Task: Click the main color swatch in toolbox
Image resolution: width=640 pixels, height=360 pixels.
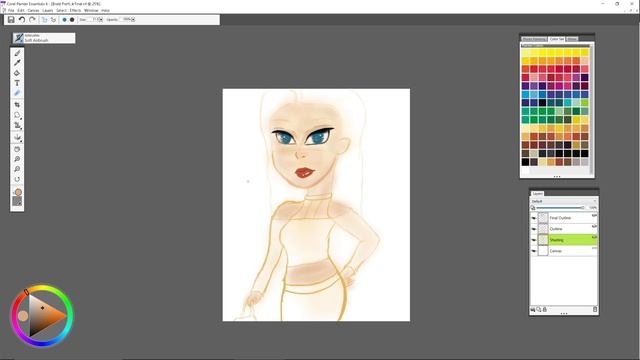Action: coord(18,192)
